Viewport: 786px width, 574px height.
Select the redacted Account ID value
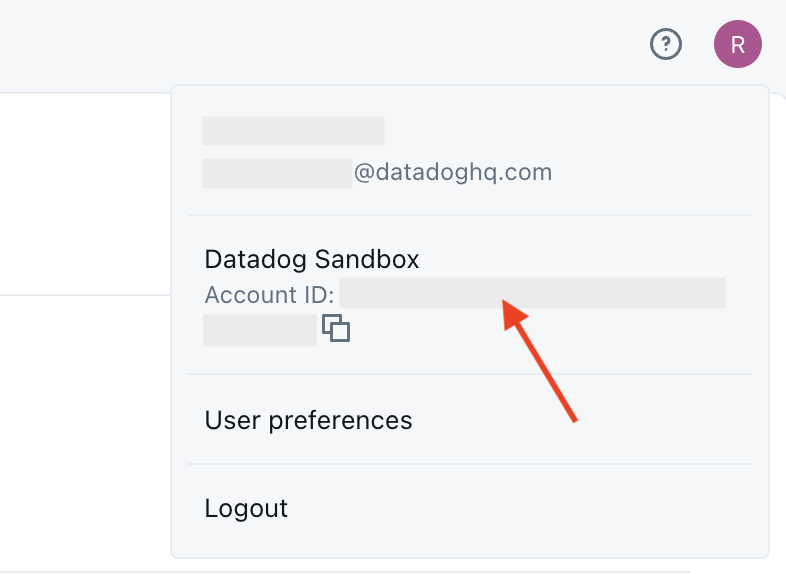[532, 293]
